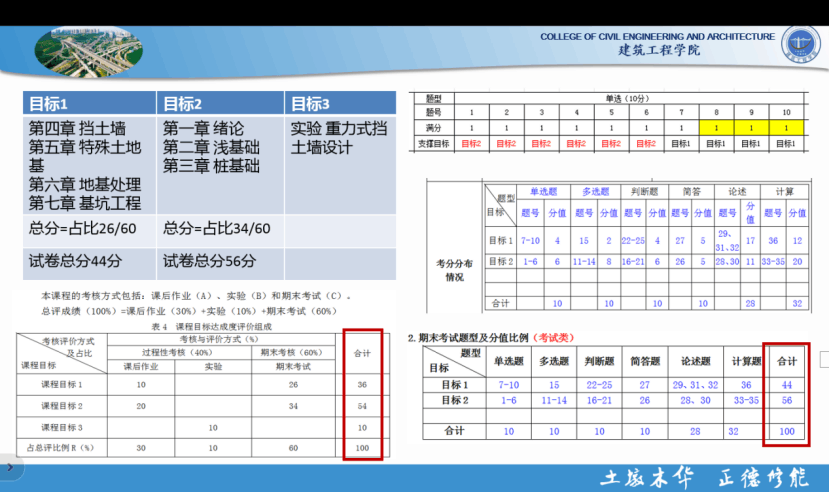Select the blue 目标2 header cell
The height and width of the screenshot is (492, 830).
pyautogui.click(x=220, y=104)
